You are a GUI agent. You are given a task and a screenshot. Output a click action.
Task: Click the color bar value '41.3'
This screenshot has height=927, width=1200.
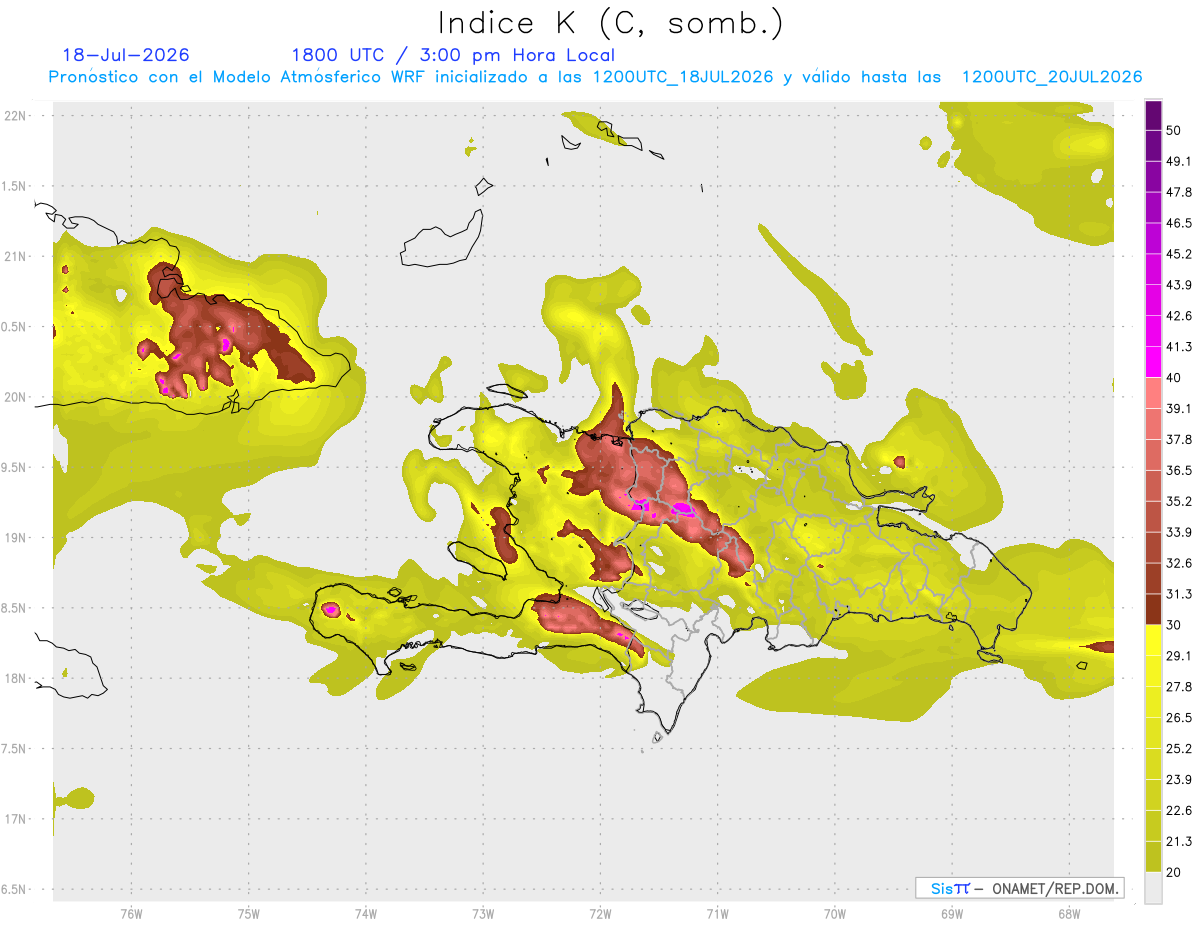pos(1178,347)
